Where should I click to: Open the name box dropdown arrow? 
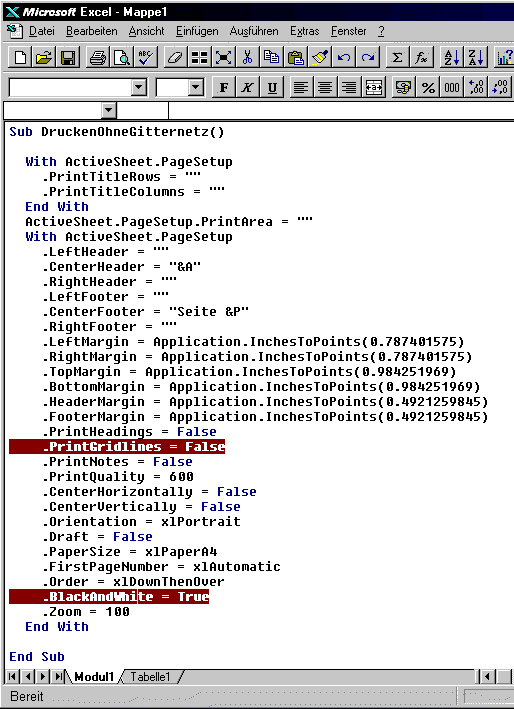108,110
